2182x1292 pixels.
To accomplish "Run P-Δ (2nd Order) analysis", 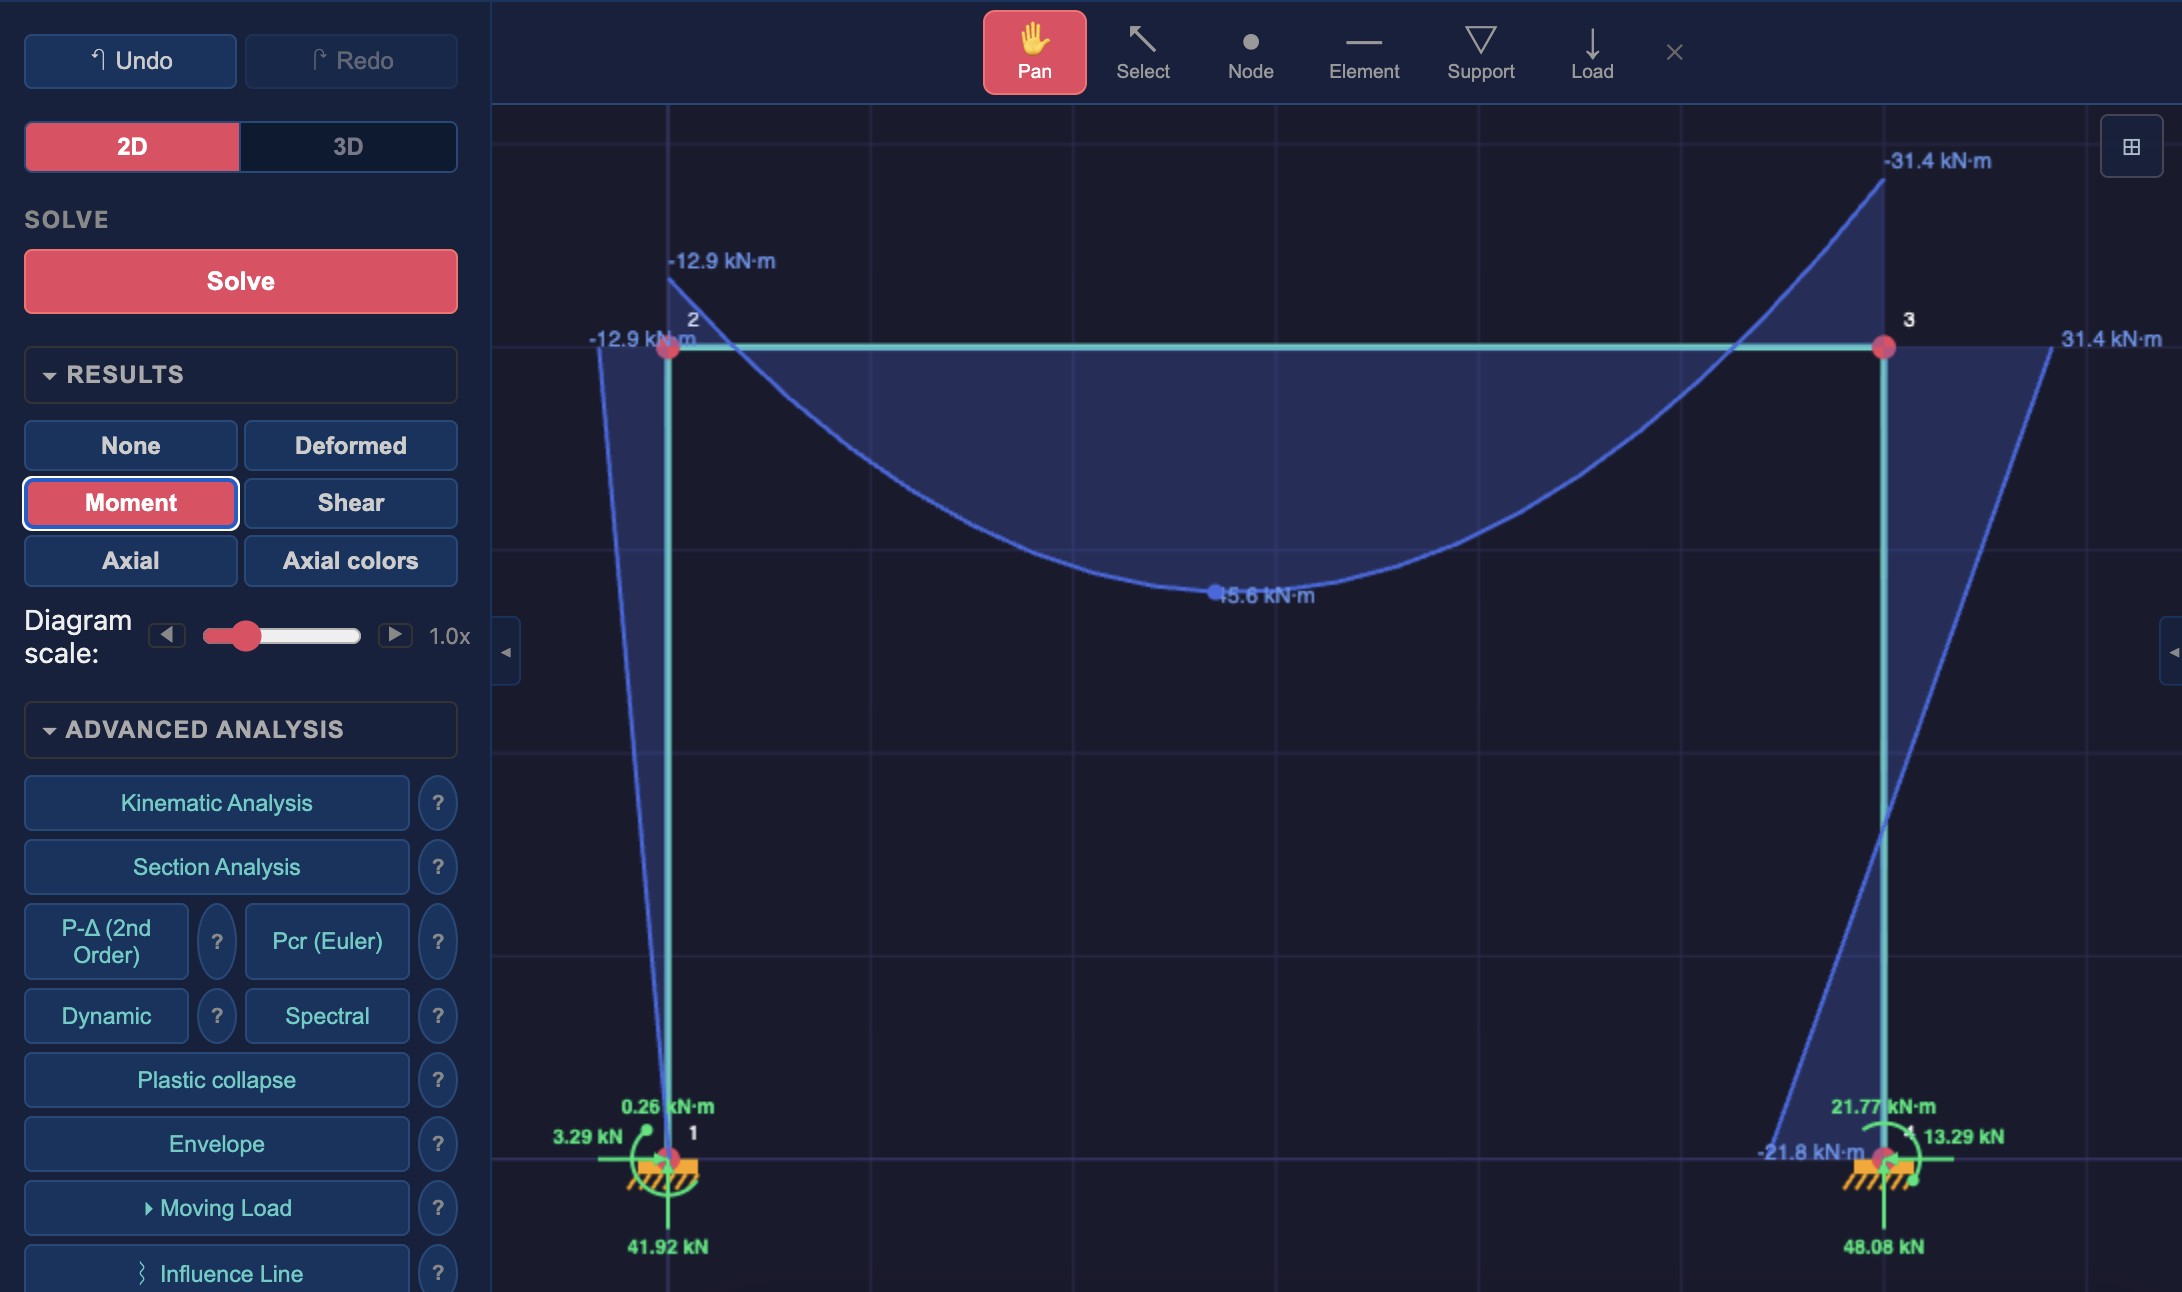I will pyautogui.click(x=107, y=941).
